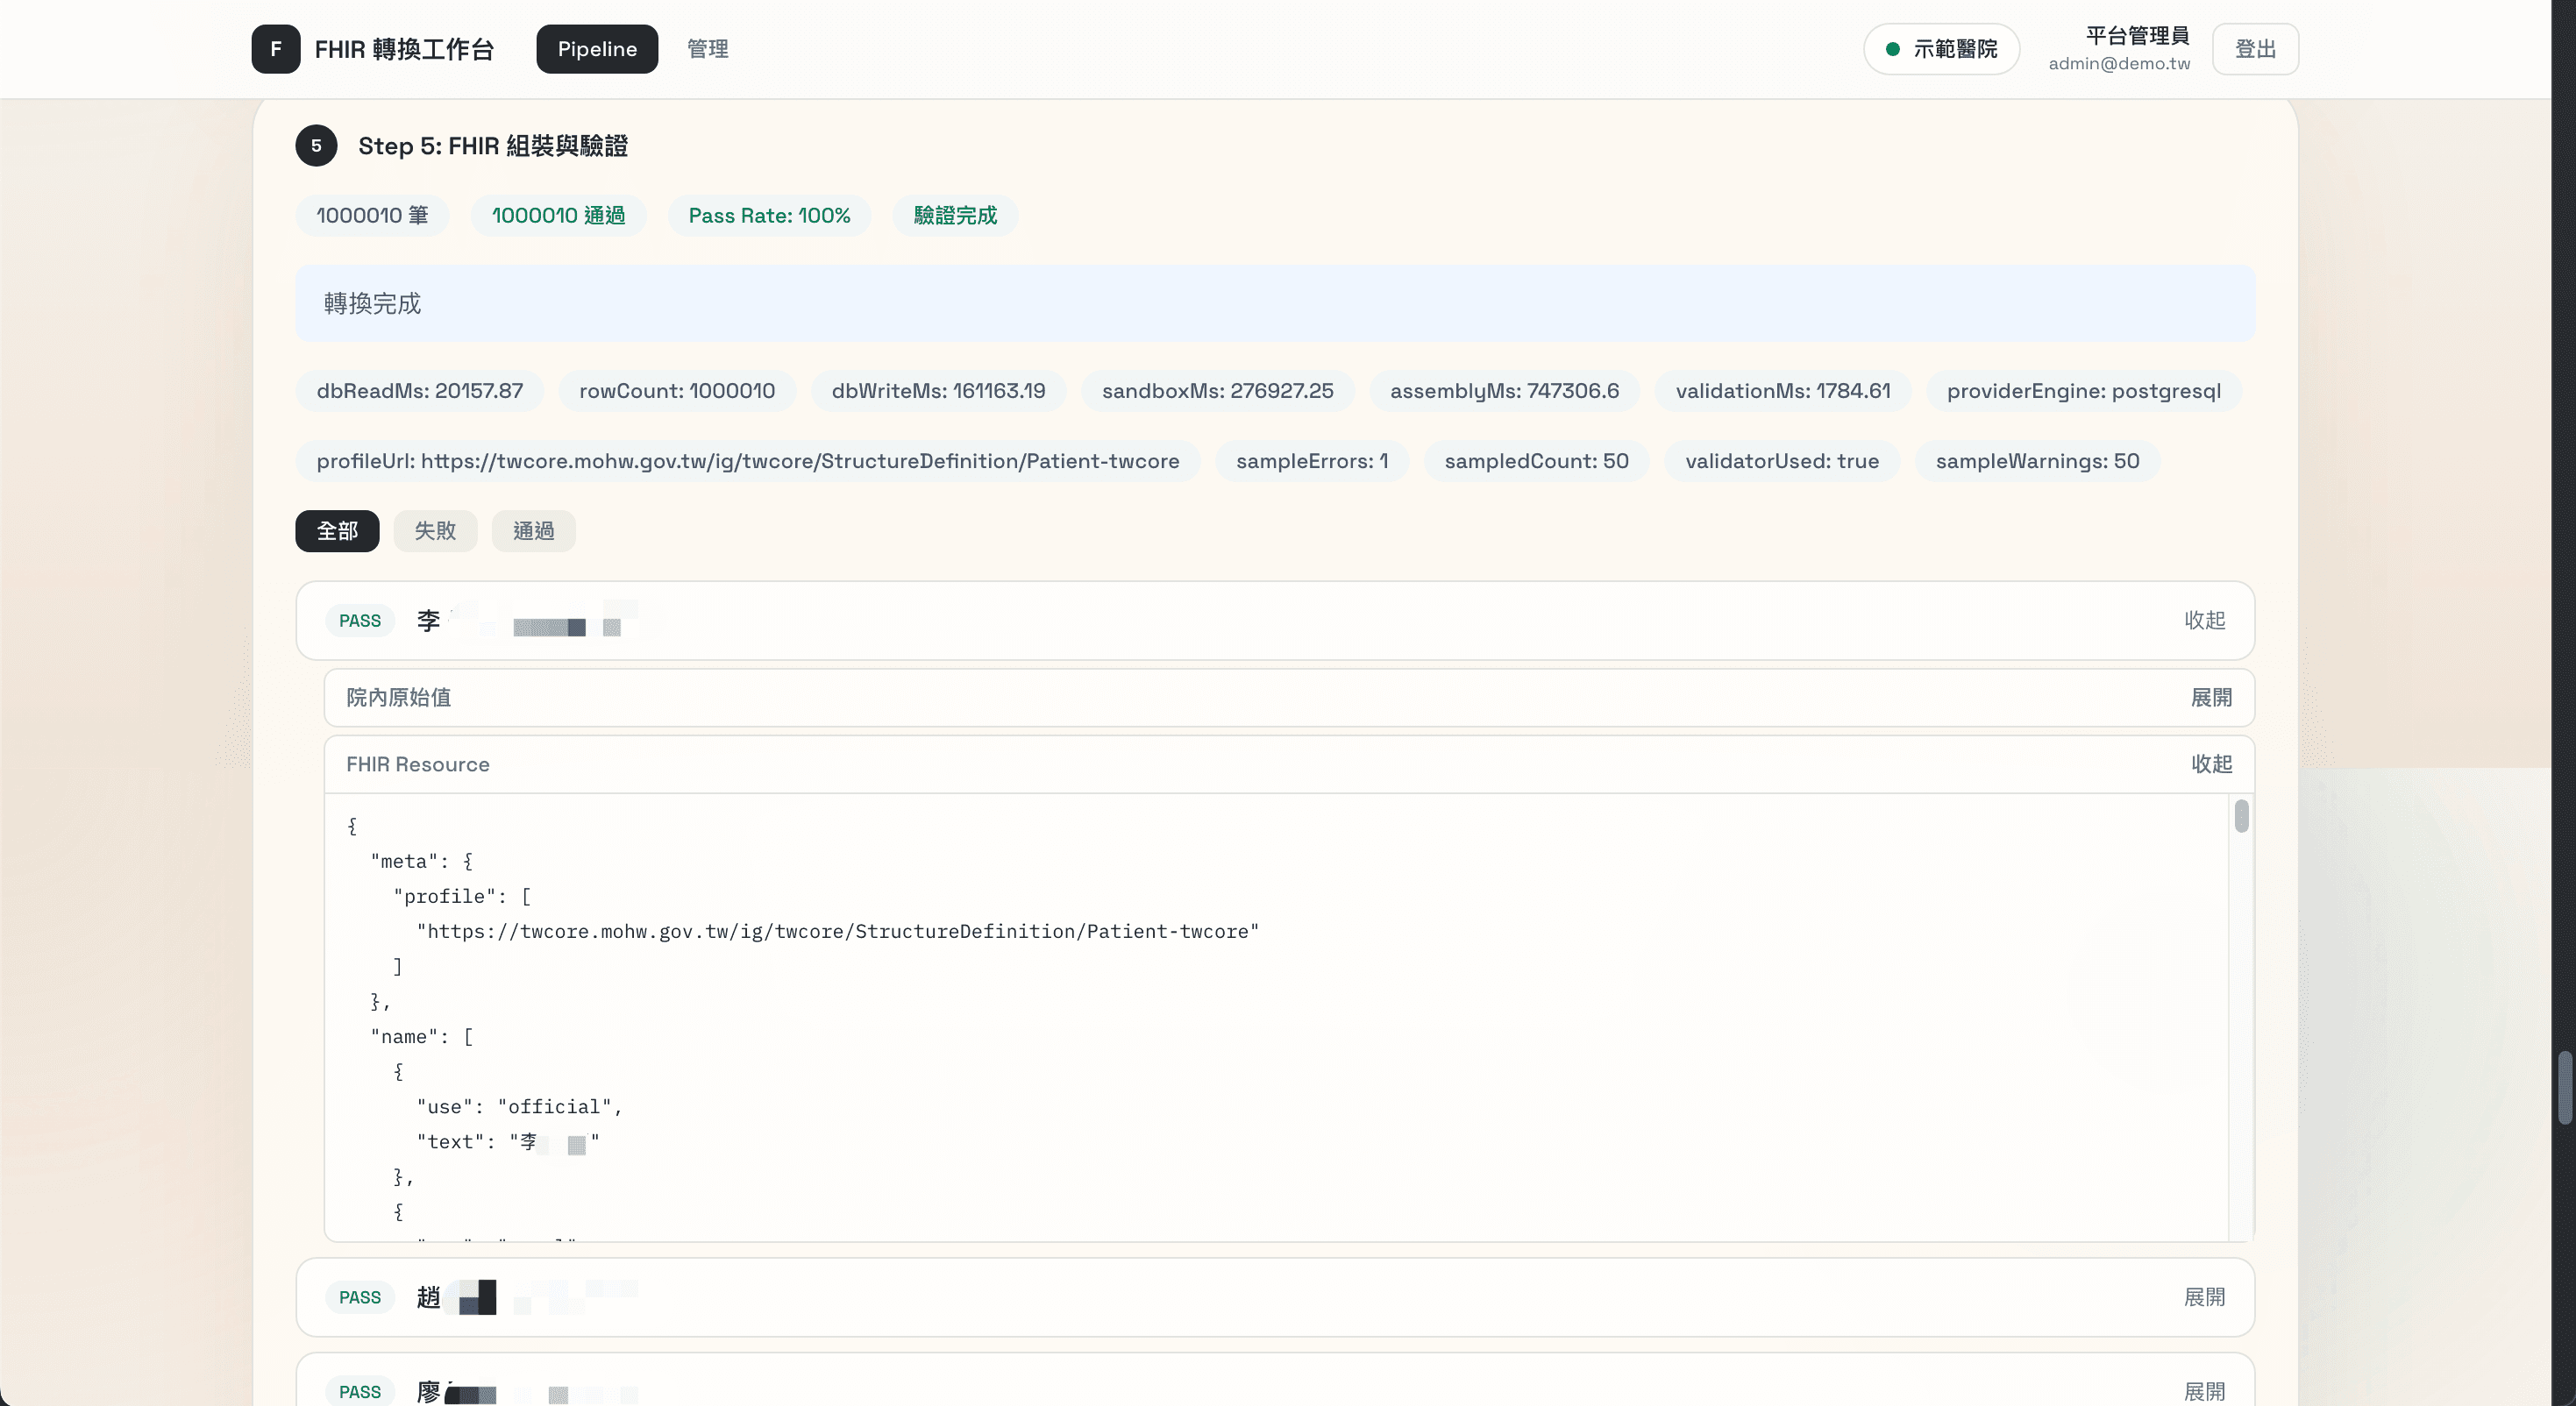The height and width of the screenshot is (1406, 2576).
Task: Click the Step 5 number badge
Action: (316, 146)
